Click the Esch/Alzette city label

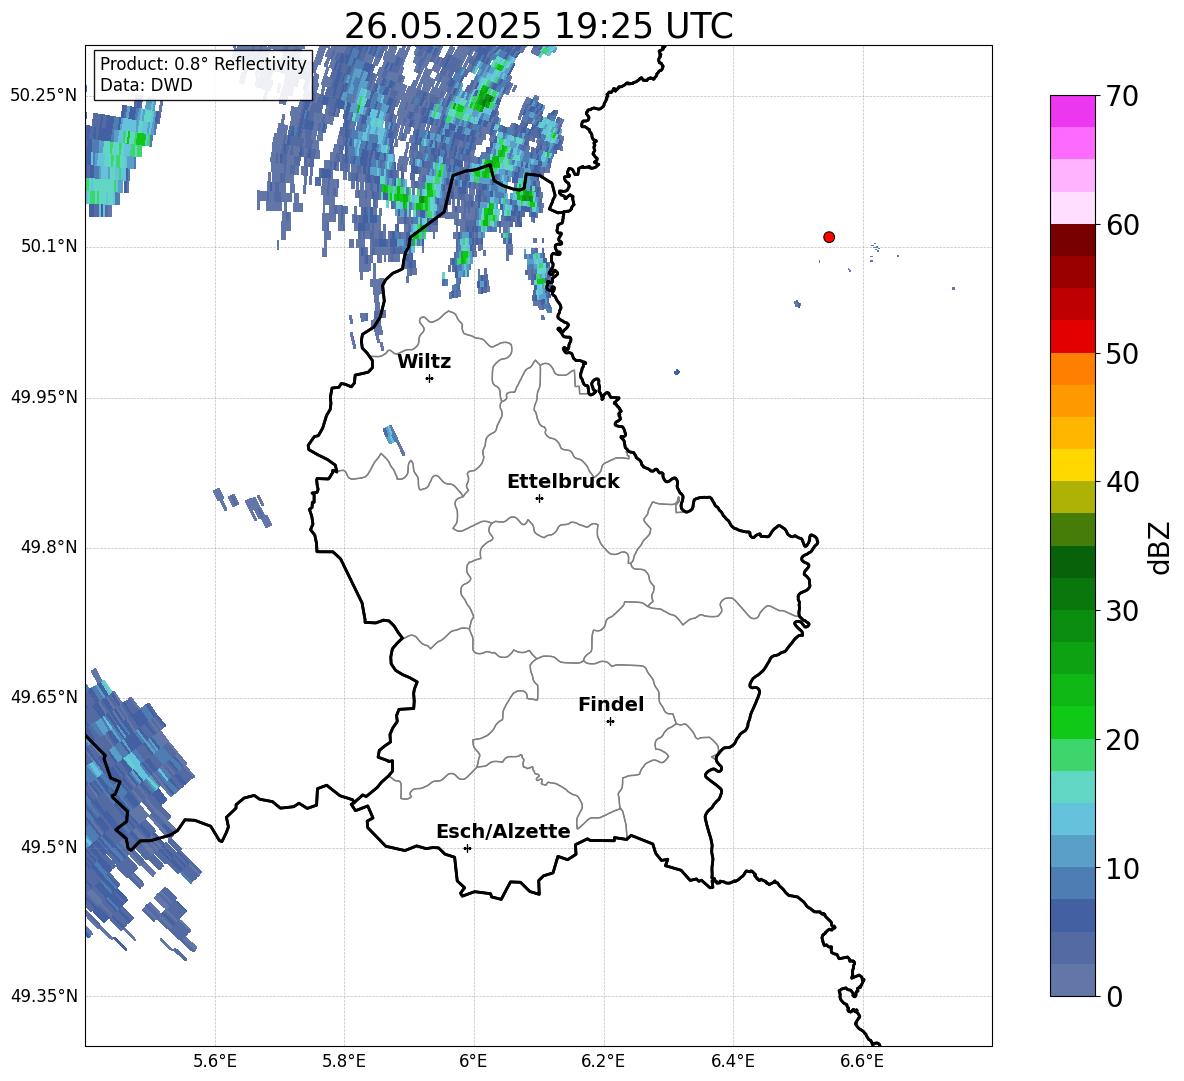point(504,831)
